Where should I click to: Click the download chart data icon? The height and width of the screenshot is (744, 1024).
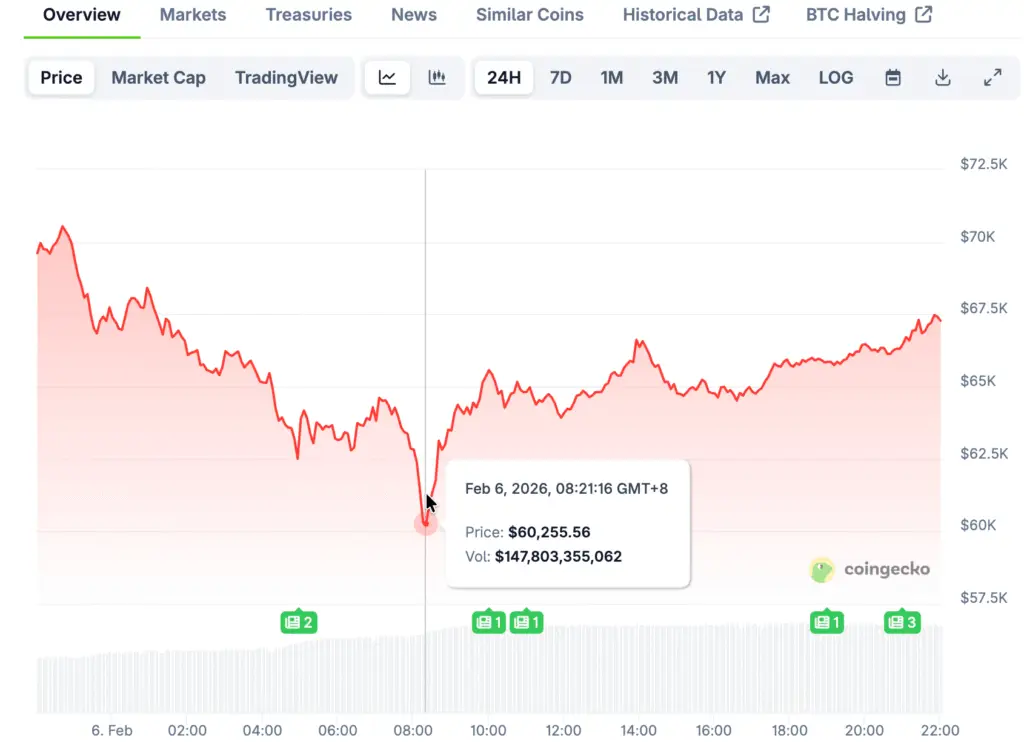942,78
